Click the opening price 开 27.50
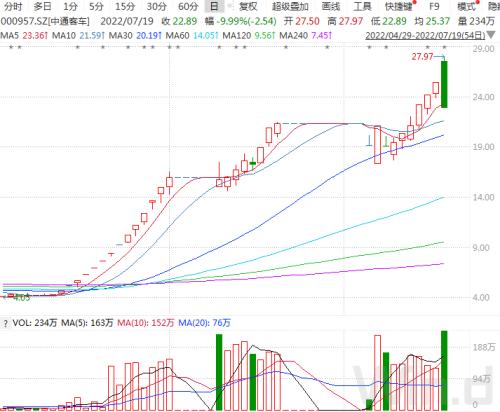This screenshot has width=500, height=412. [x=302, y=21]
